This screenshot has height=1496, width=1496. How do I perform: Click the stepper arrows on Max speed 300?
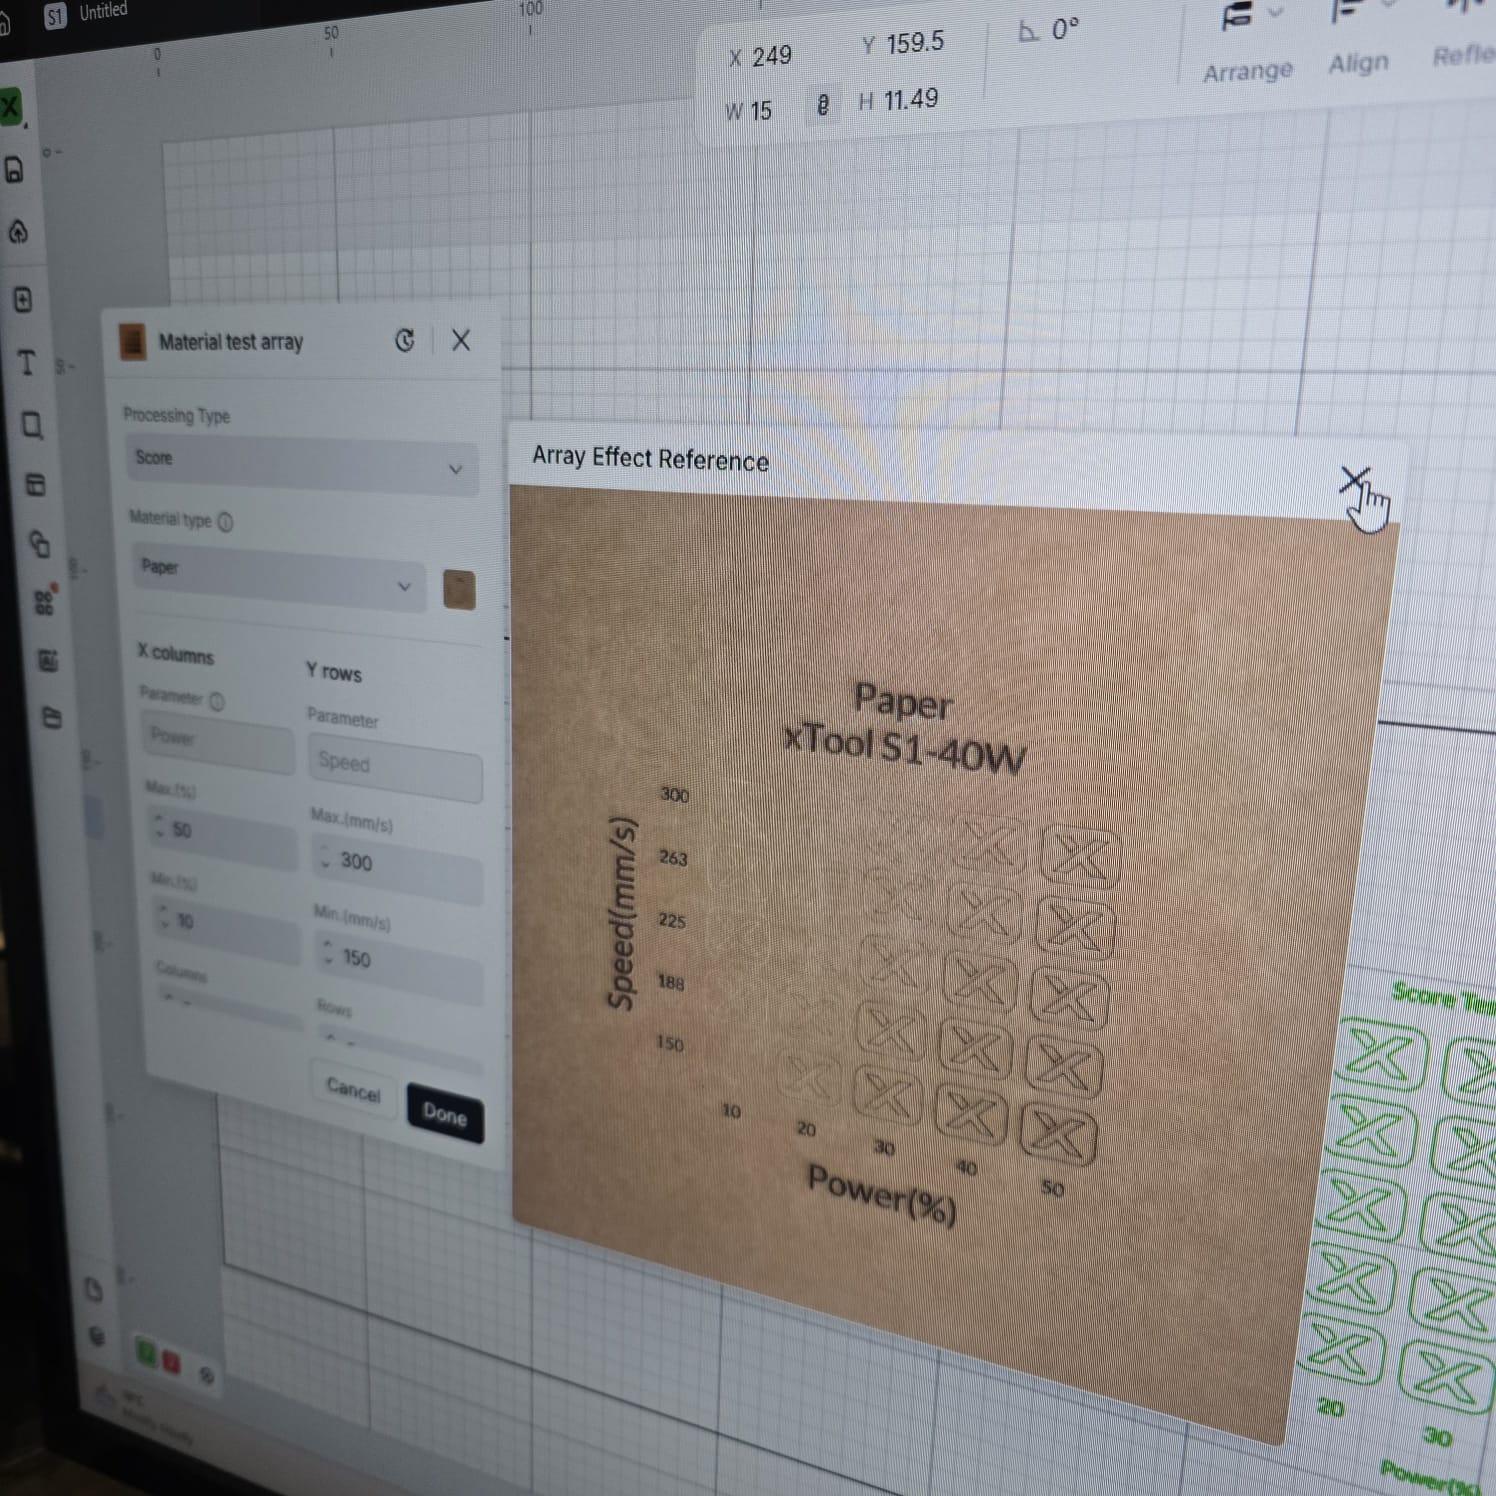pos(325,856)
